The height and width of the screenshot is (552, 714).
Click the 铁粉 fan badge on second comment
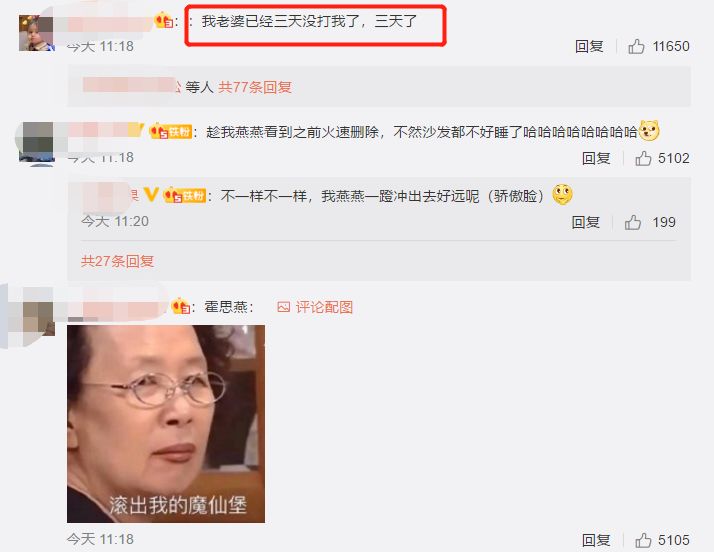(171, 132)
